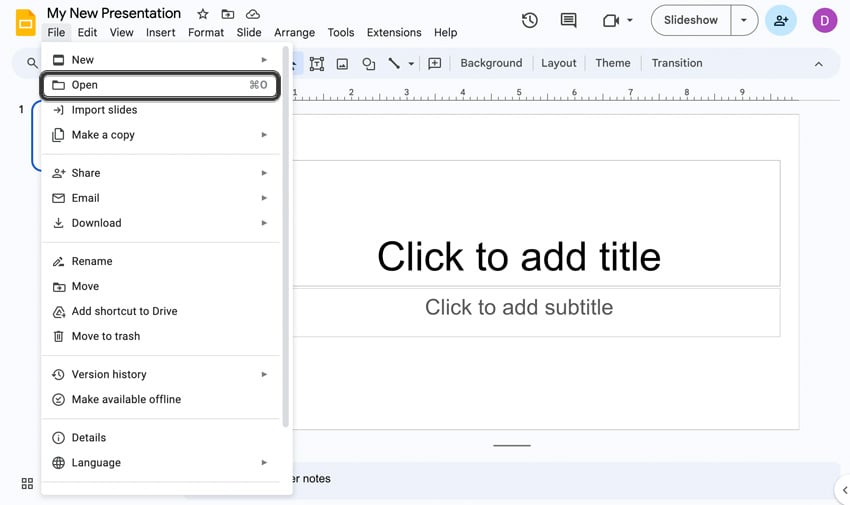Viewport: 850px width, 505px height.
Task: Toggle Make available offline option
Action: coord(126,399)
